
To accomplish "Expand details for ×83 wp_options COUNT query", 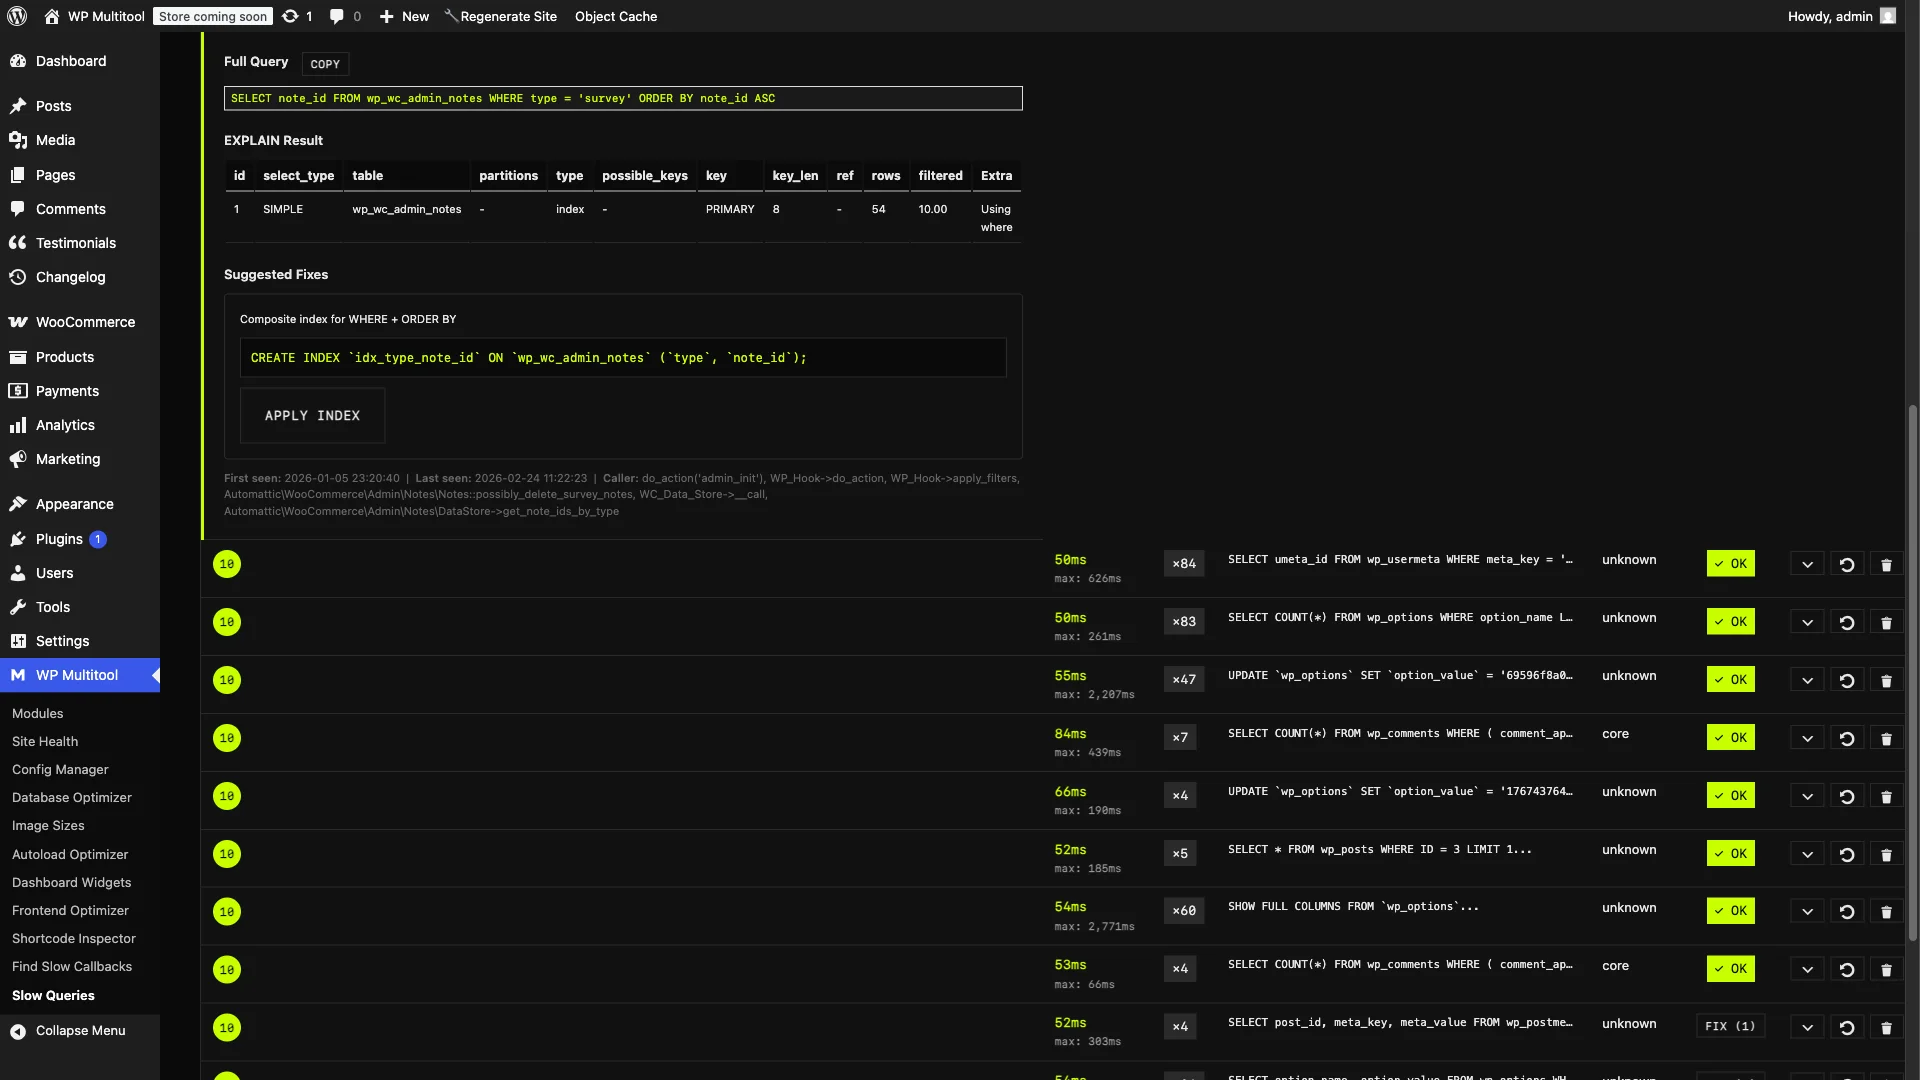I will pyautogui.click(x=1807, y=623).
